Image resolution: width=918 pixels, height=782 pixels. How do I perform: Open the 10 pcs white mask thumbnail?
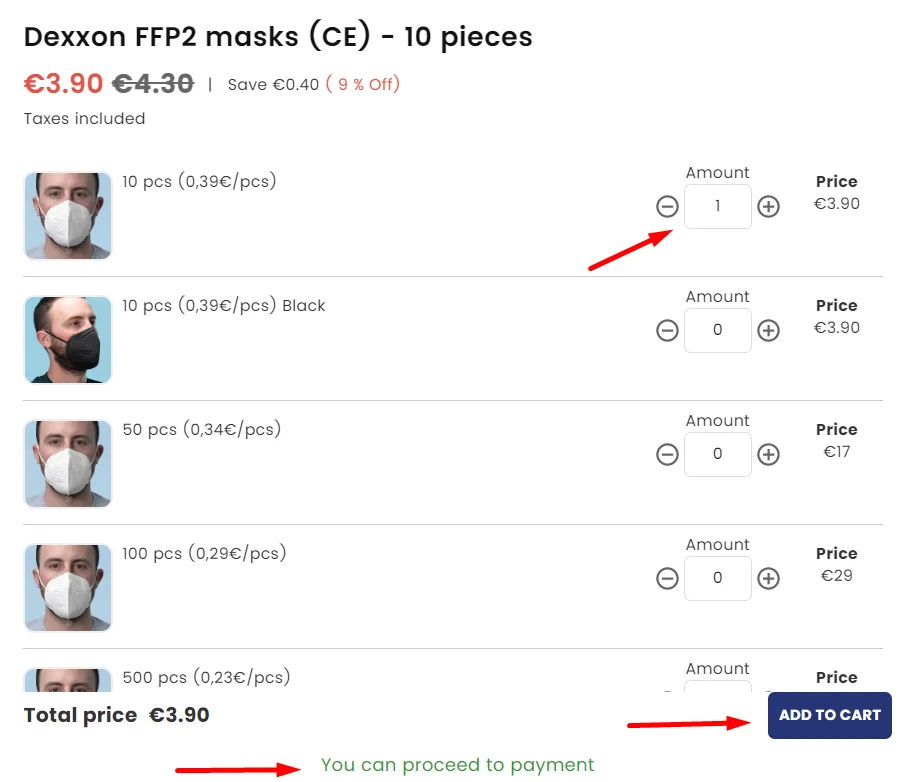pyautogui.click(x=68, y=215)
